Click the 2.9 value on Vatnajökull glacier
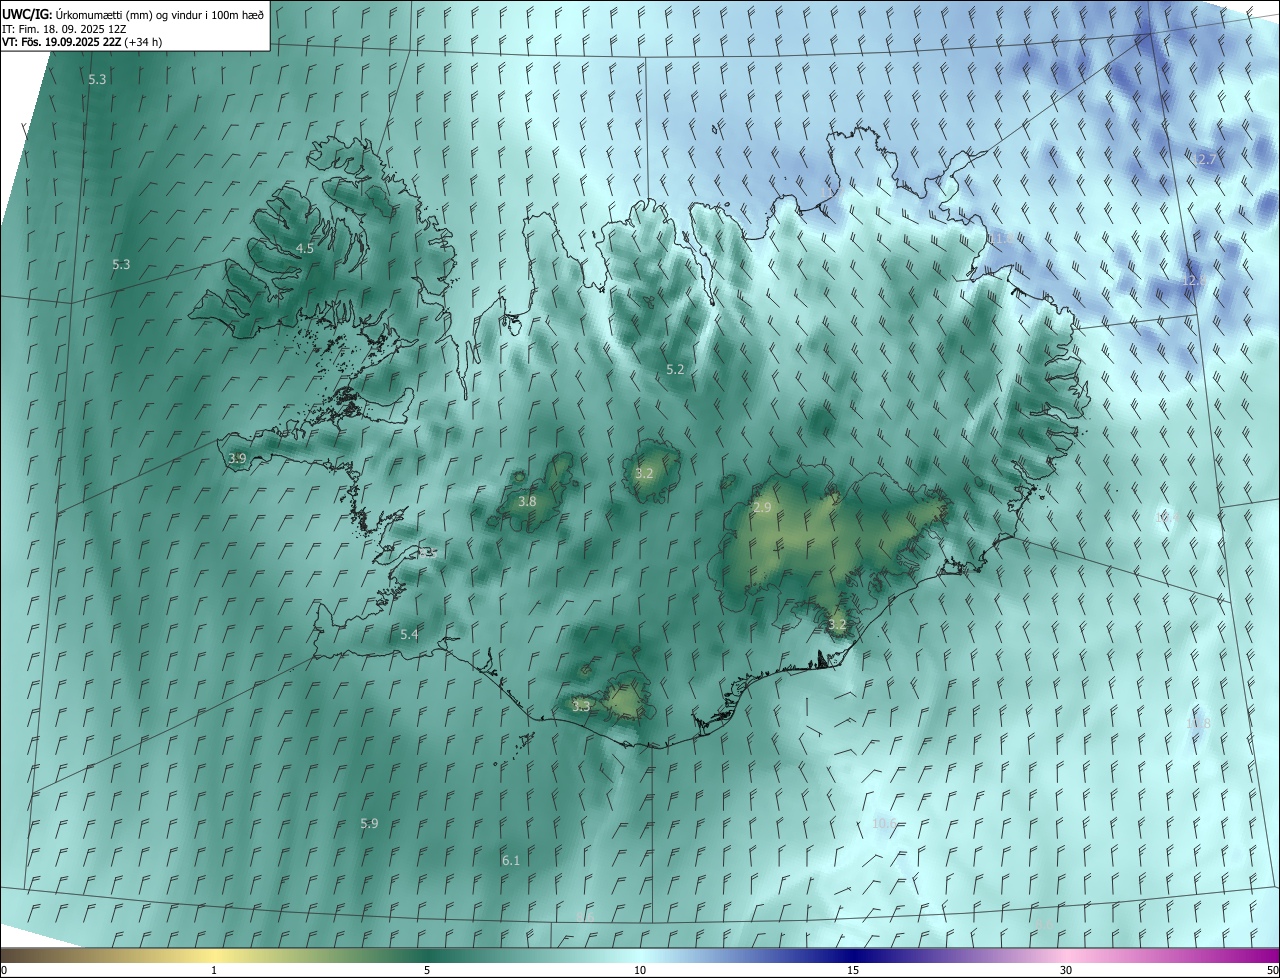 [762, 508]
